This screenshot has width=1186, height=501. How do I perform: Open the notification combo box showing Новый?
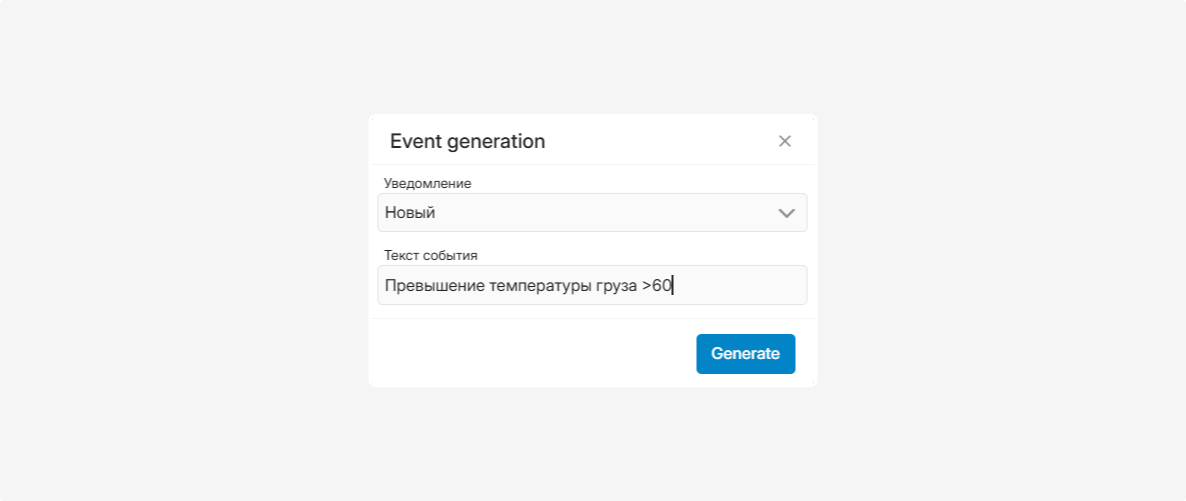[x=591, y=213]
